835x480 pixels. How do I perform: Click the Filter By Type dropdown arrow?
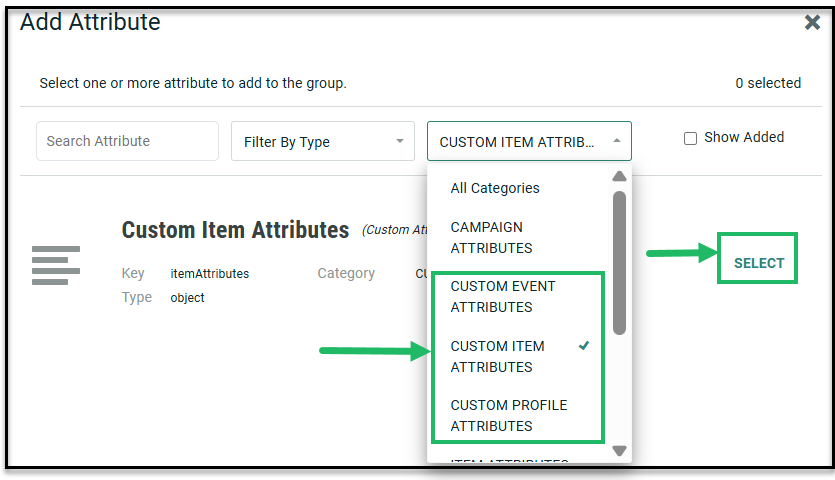400,141
